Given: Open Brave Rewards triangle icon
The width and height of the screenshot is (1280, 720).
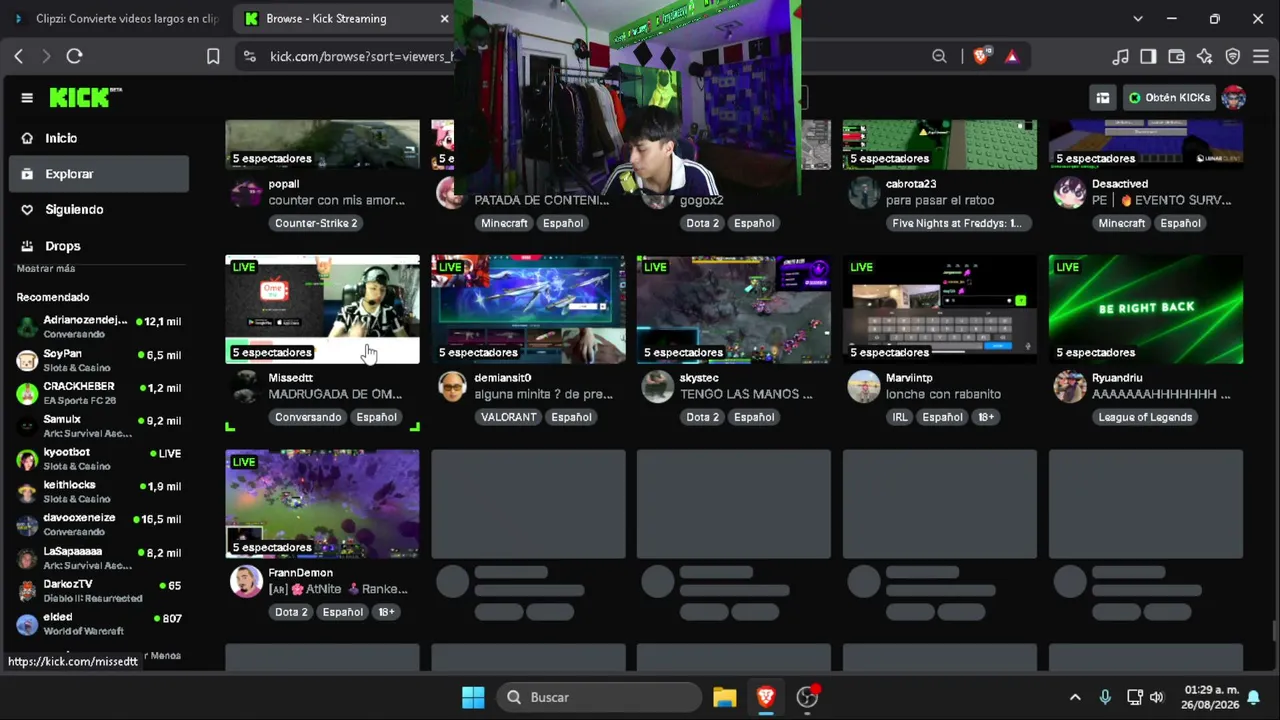Looking at the screenshot, I should 1012,57.
